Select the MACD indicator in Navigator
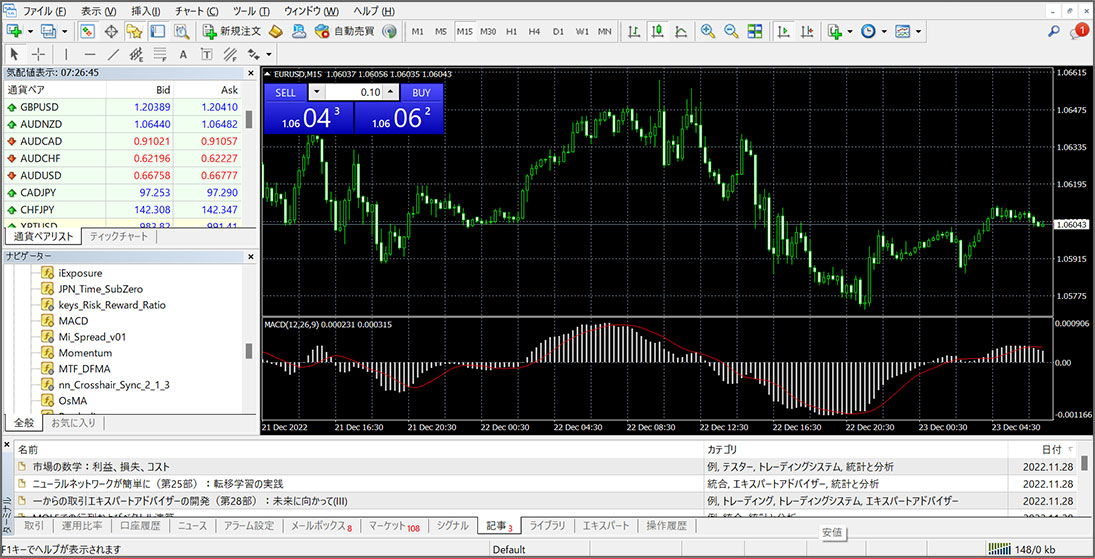Viewport: 1095px width, 559px height. point(73,321)
